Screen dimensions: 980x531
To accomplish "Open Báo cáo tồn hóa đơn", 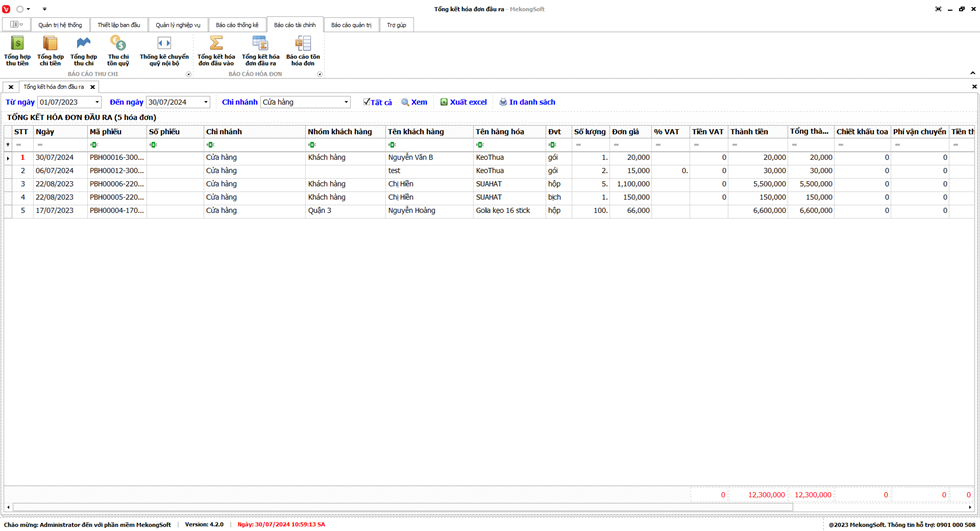I will (x=303, y=51).
